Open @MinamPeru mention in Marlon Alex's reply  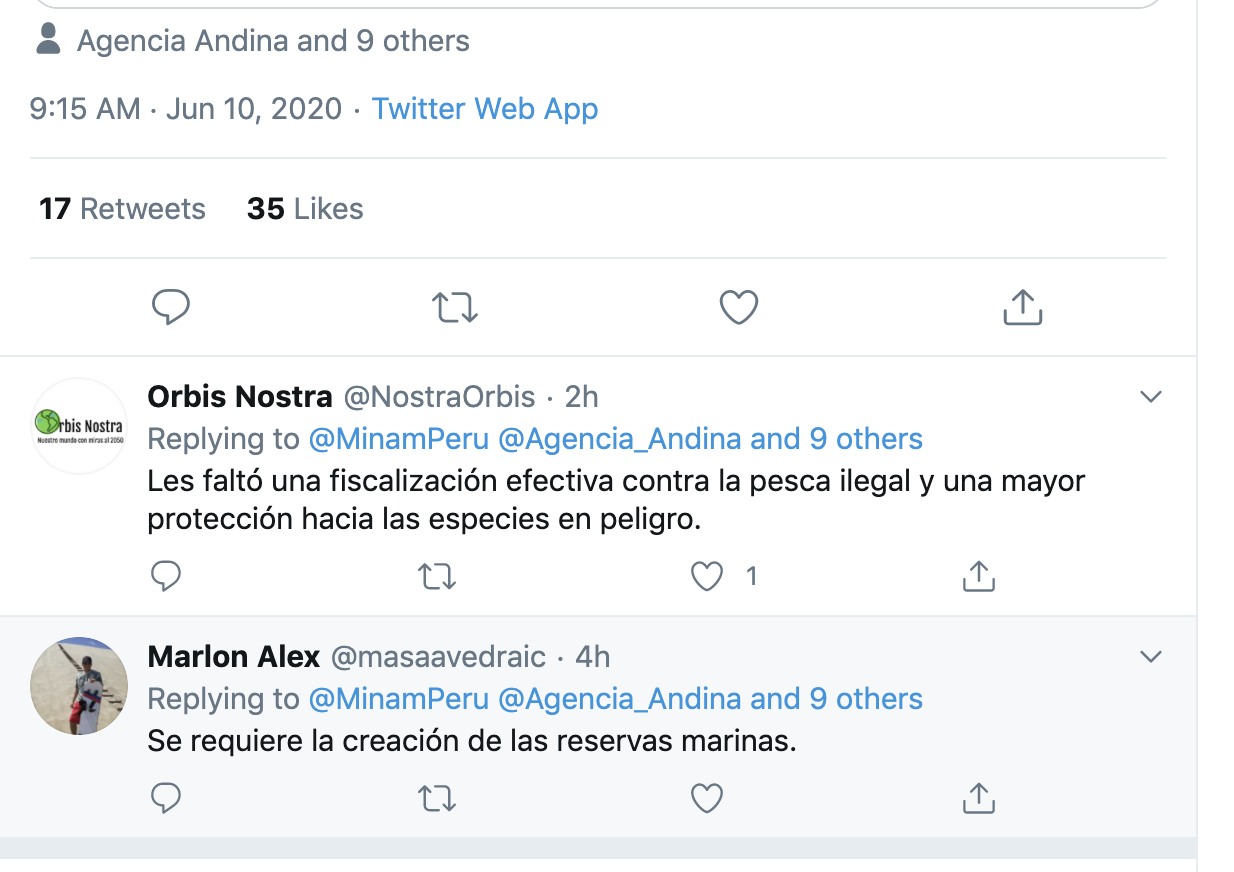pyautogui.click(x=398, y=698)
